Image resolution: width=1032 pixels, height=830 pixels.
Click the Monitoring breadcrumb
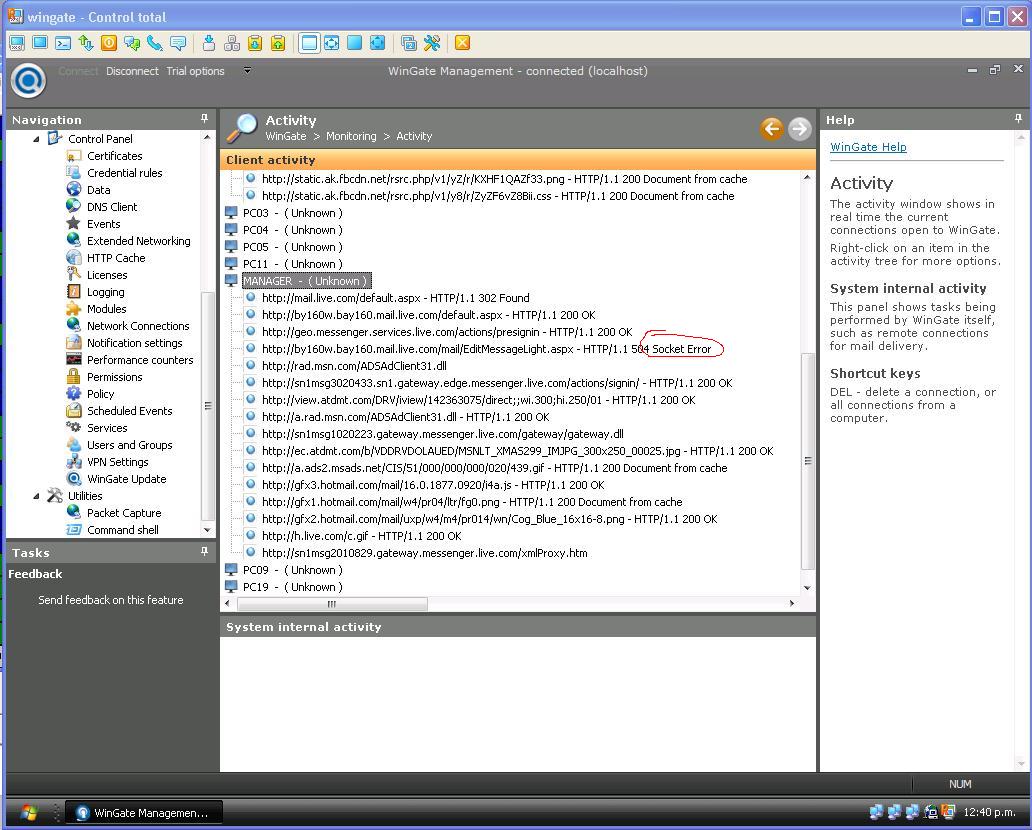(x=351, y=136)
